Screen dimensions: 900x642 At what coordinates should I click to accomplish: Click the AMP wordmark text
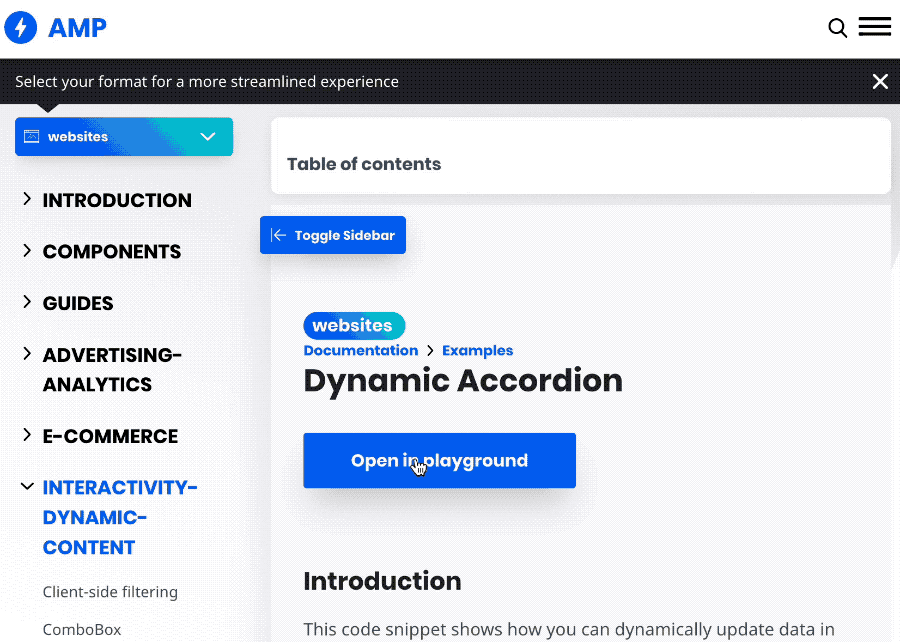(77, 28)
